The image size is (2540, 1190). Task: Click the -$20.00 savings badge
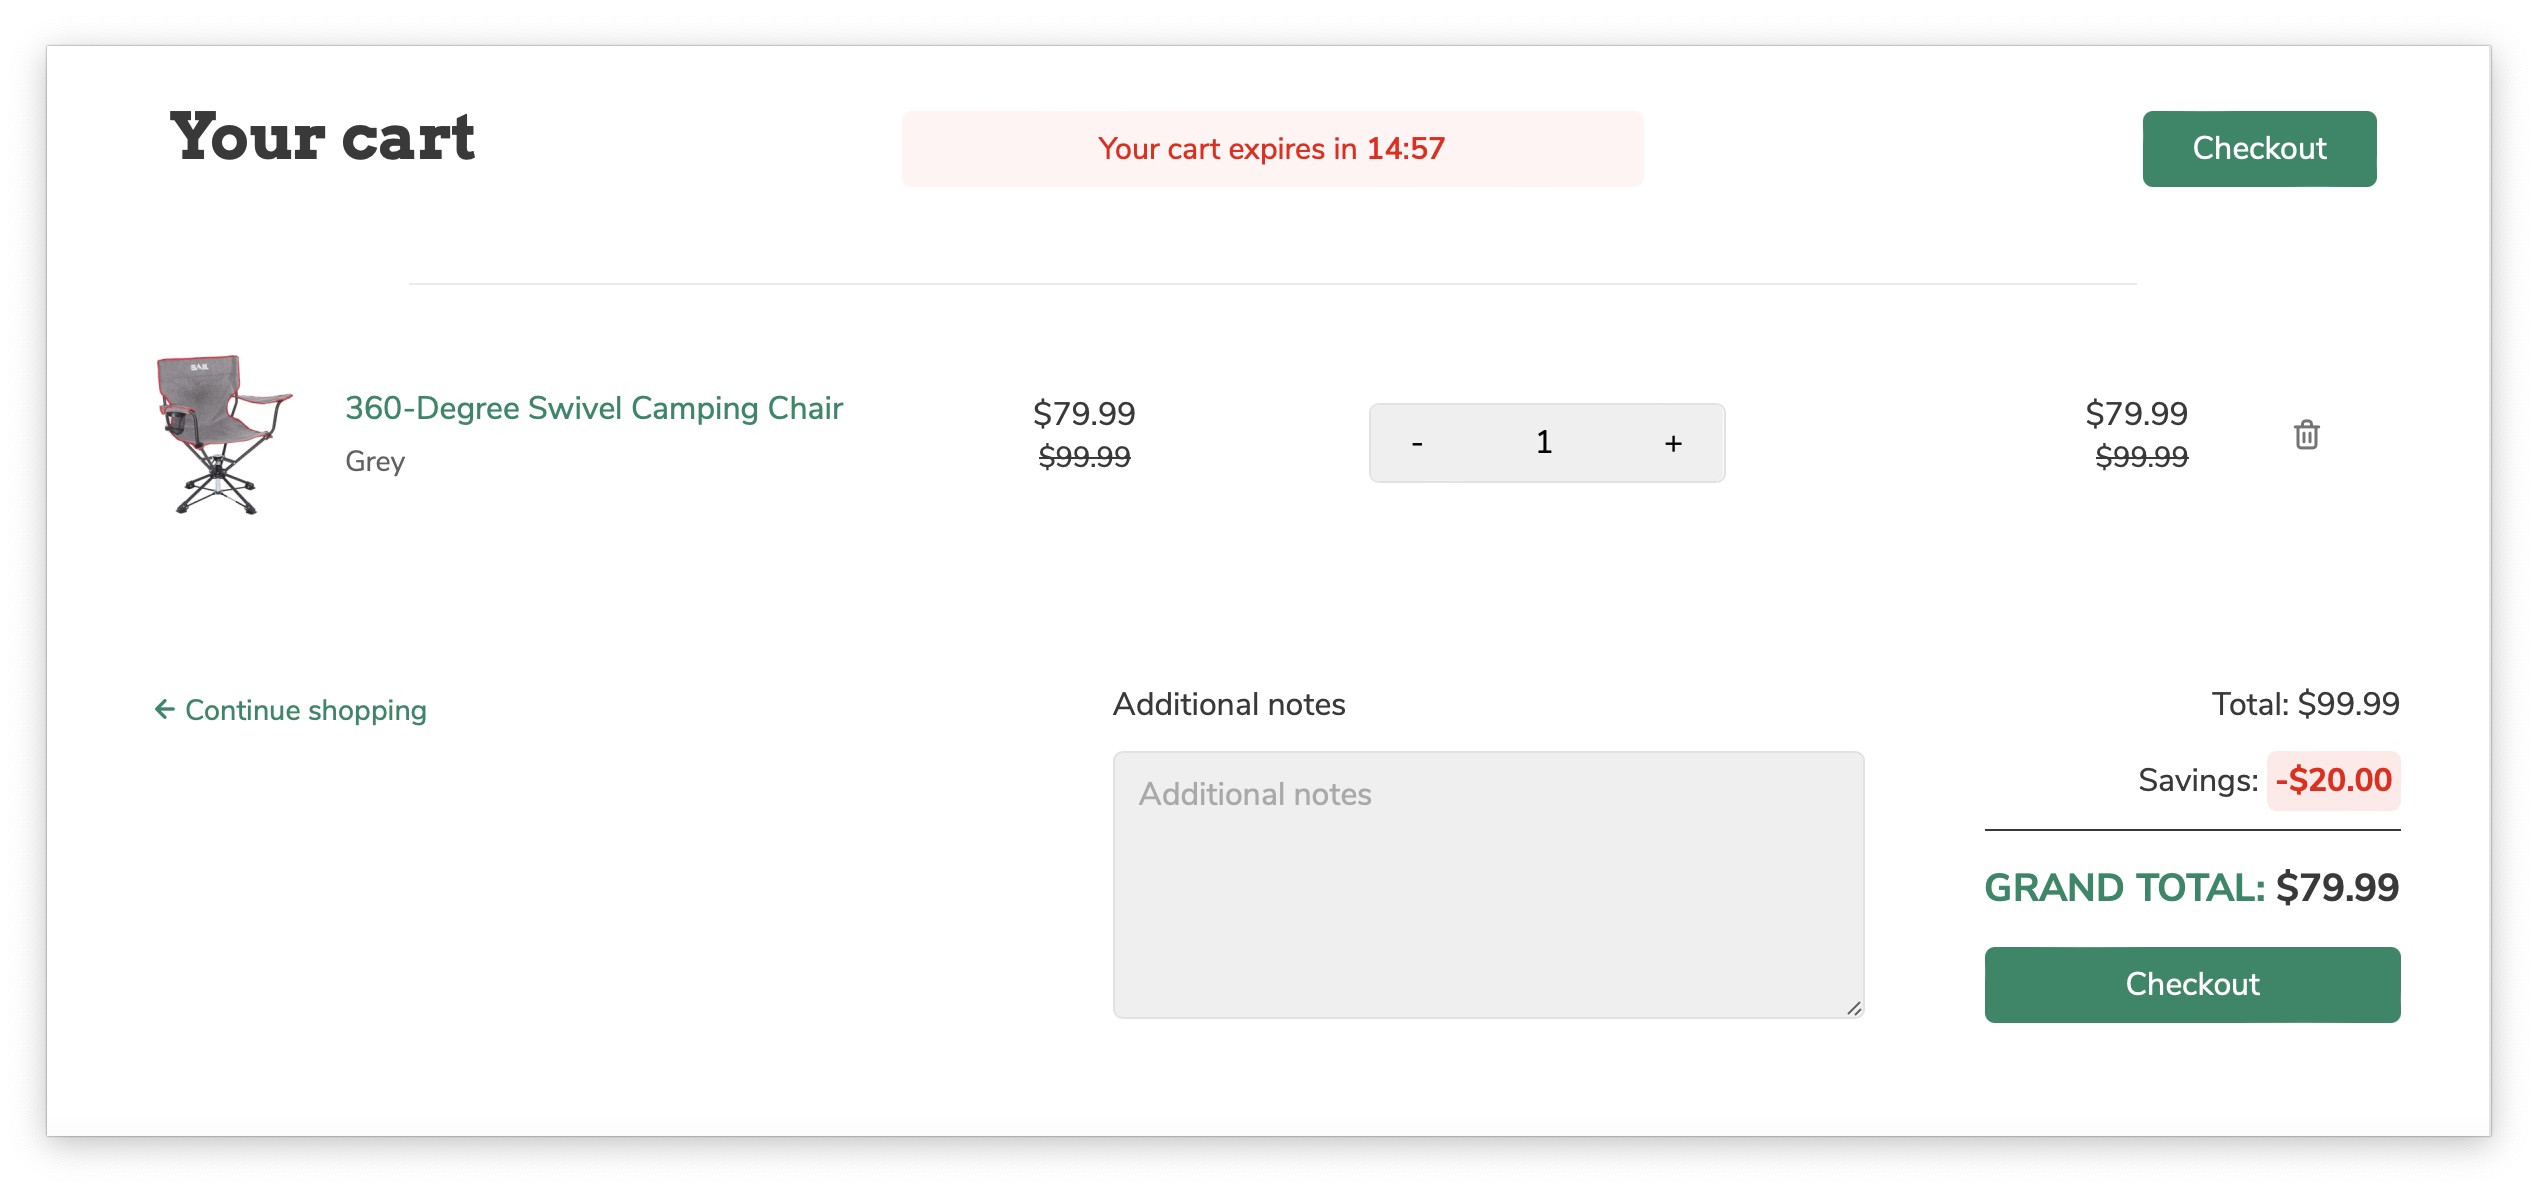tap(2332, 780)
